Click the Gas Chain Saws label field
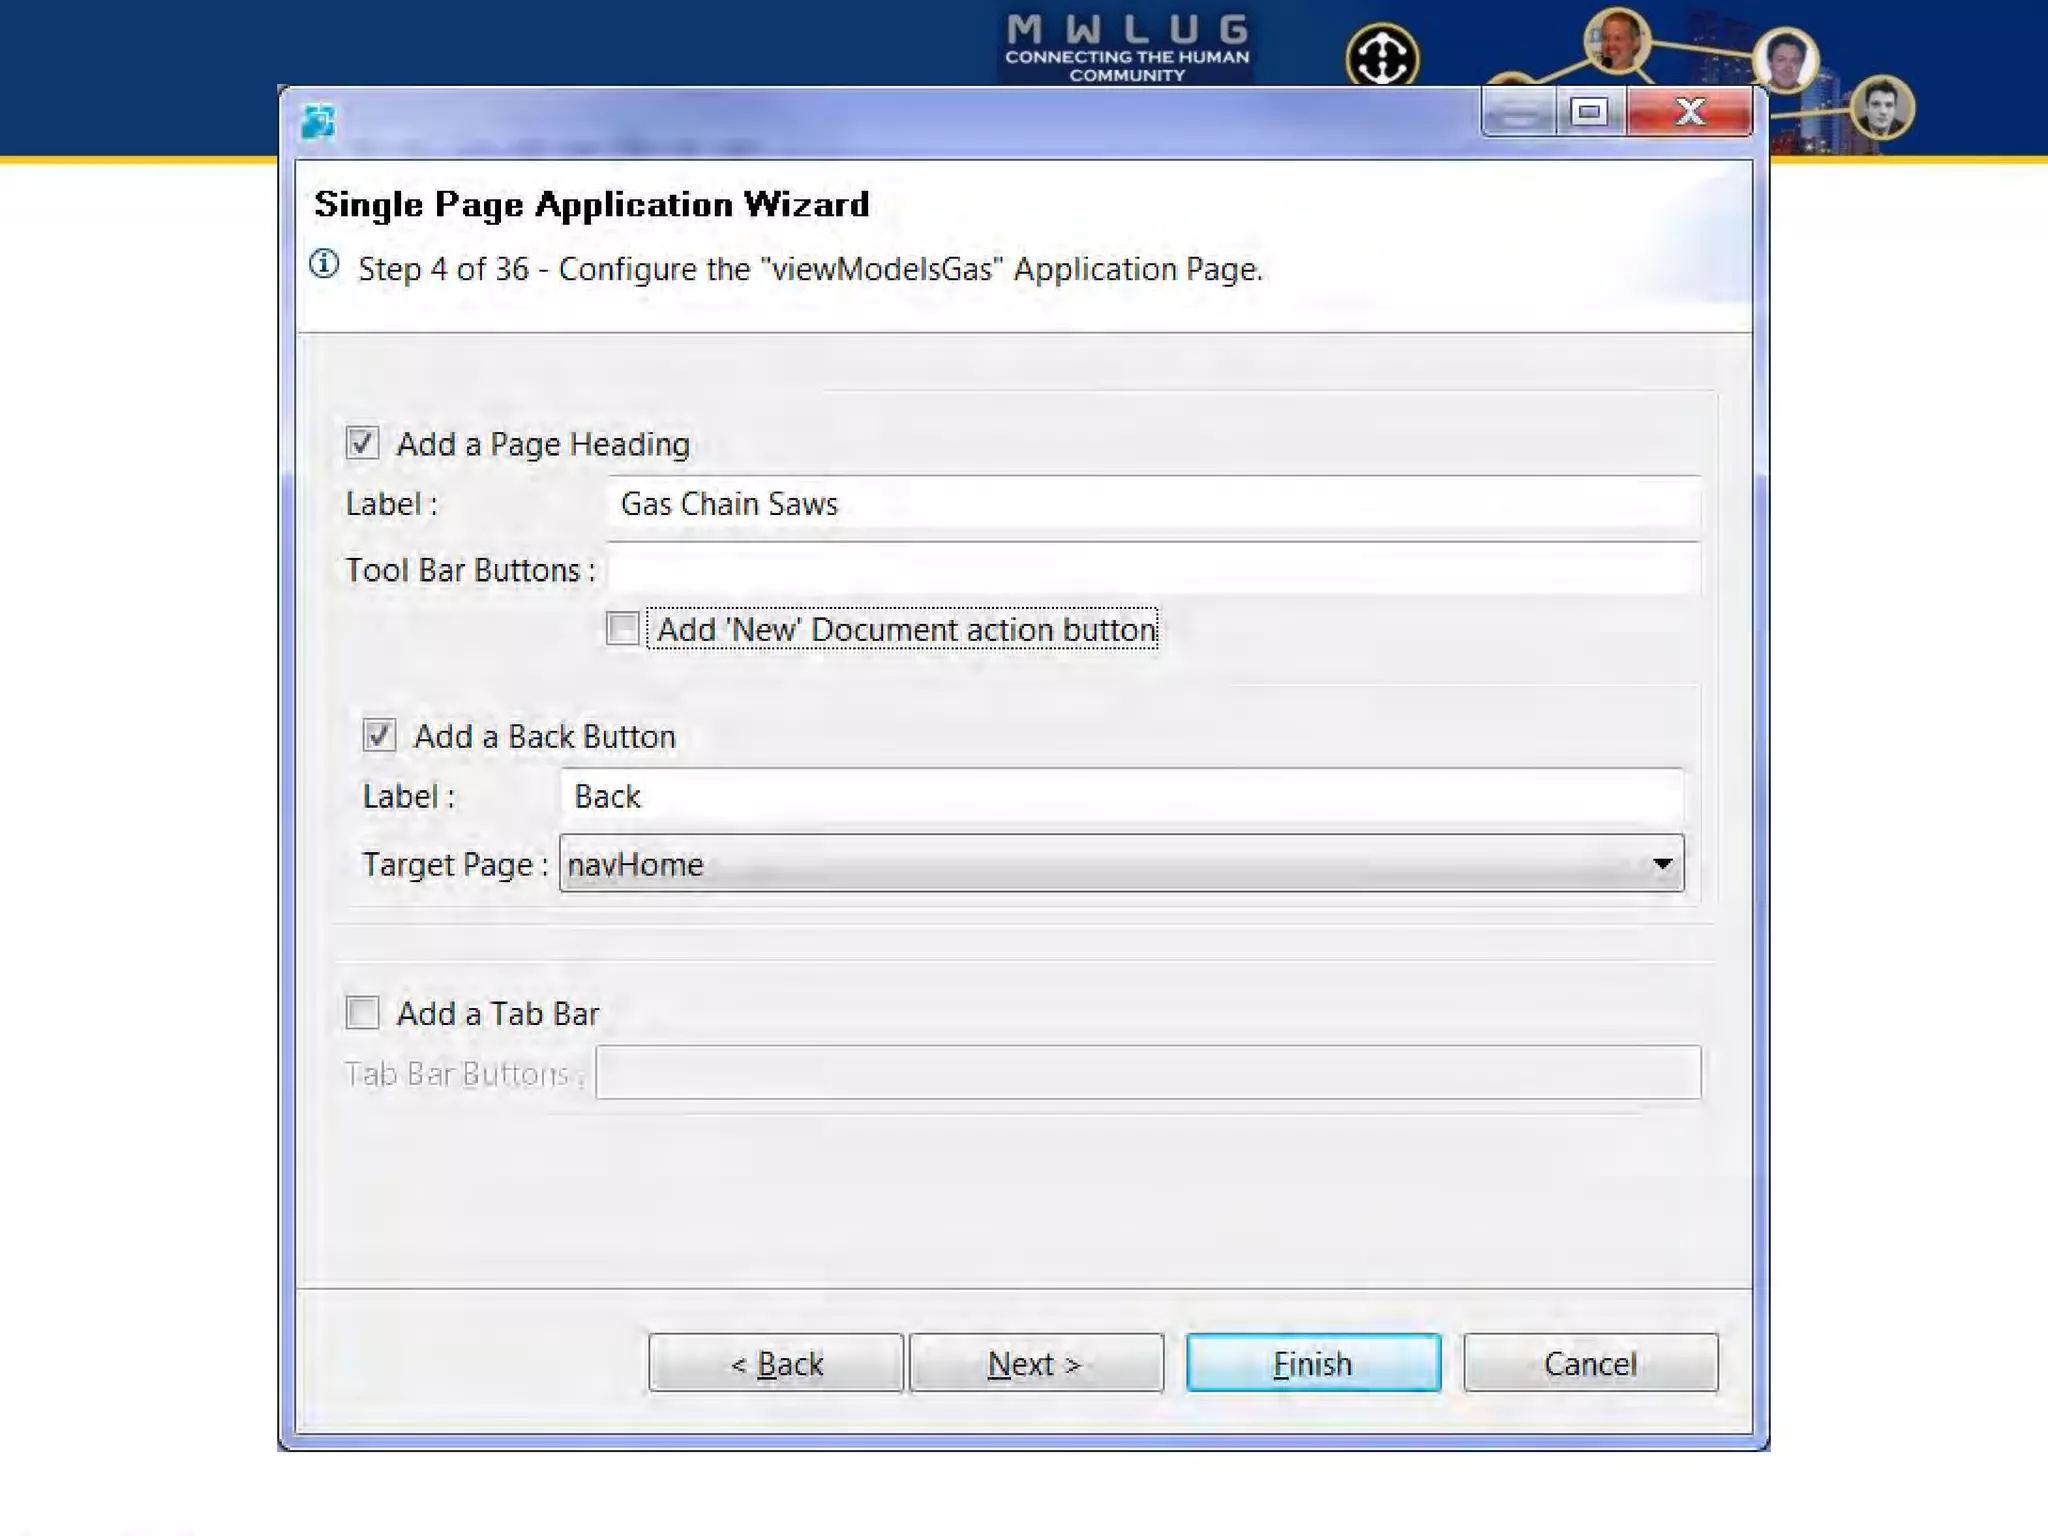Screen dimensions: 2048x1536 [x=1153, y=504]
